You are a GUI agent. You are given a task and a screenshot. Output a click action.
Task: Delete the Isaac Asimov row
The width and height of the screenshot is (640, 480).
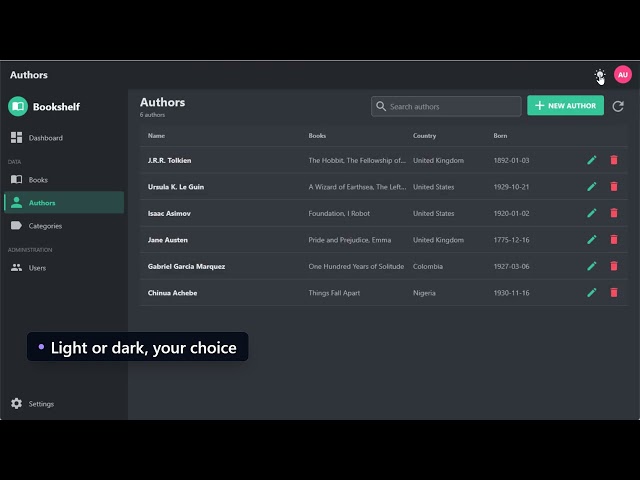click(x=614, y=213)
